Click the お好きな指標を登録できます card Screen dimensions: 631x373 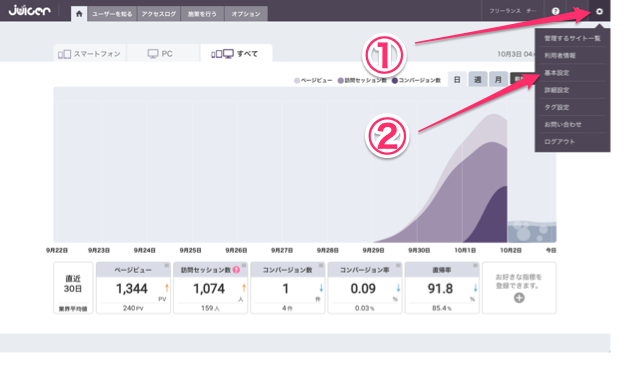tap(519, 288)
